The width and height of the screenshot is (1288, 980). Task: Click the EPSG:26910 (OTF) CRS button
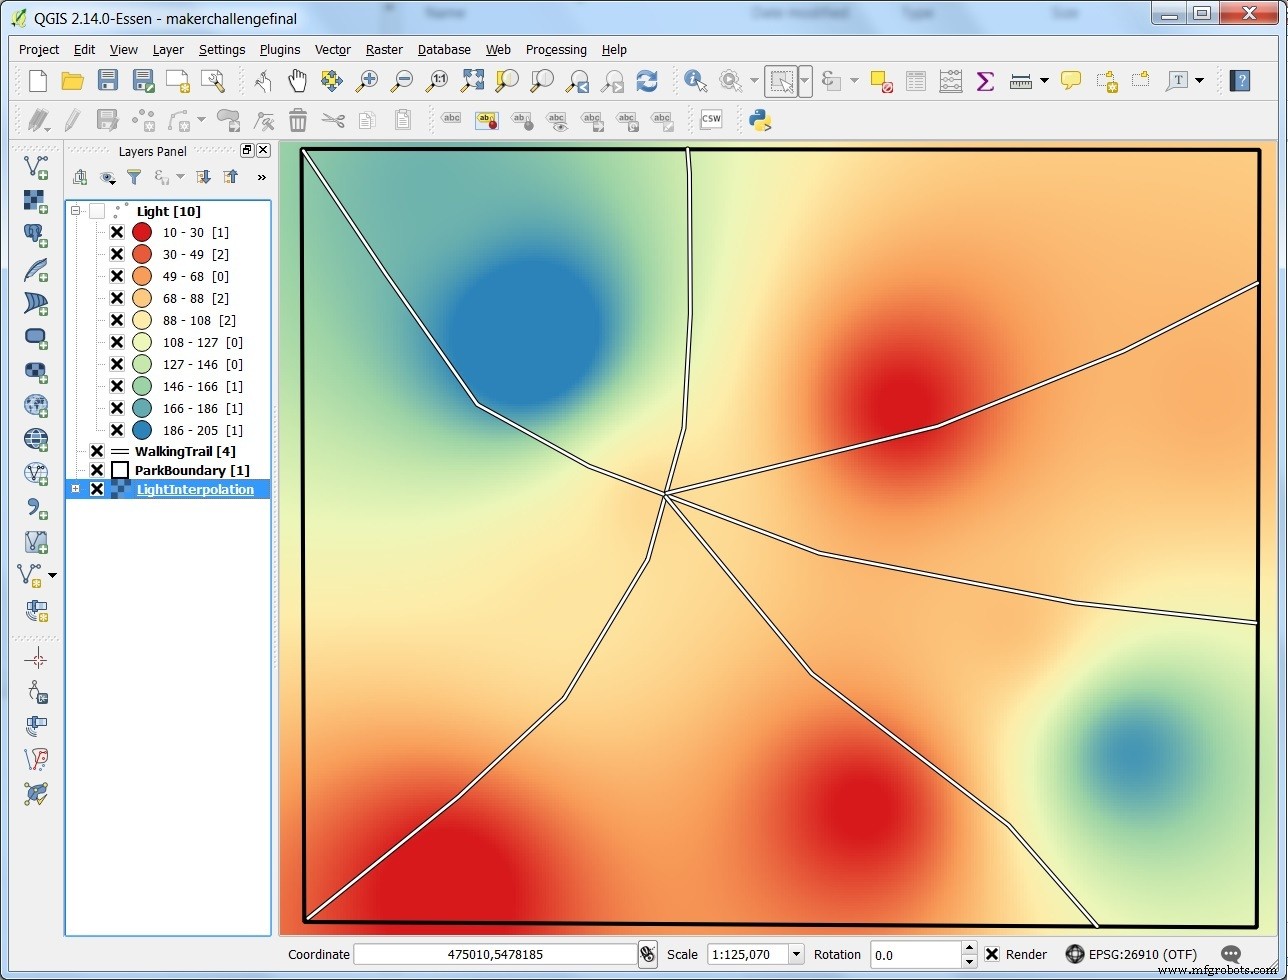pyautogui.click(x=1130, y=954)
